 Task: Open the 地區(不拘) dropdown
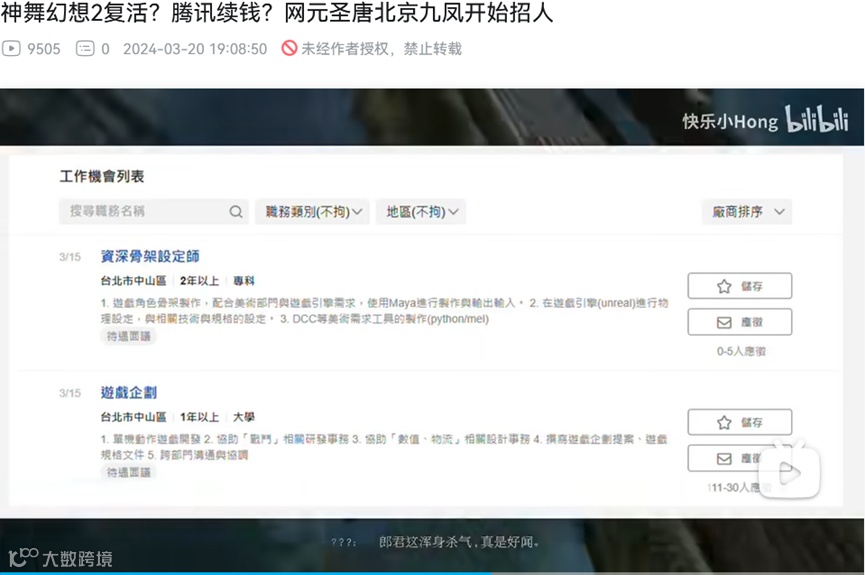(x=421, y=212)
